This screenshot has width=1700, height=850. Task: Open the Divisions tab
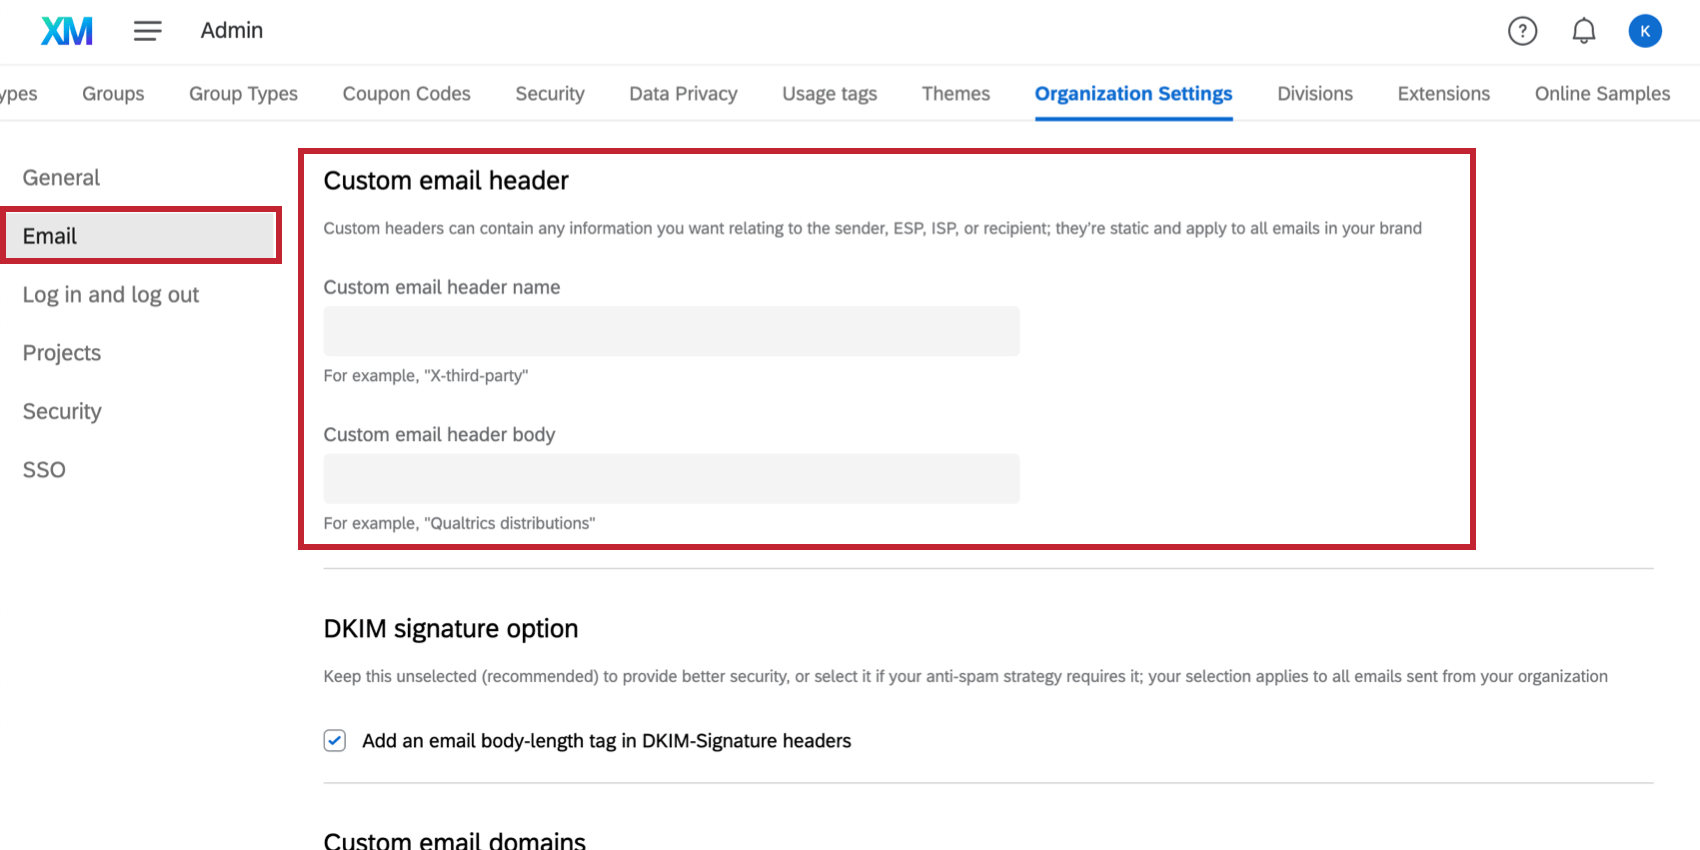[x=1315, y=93]
